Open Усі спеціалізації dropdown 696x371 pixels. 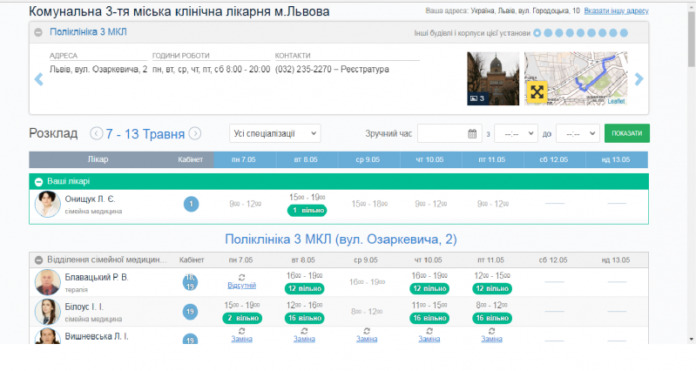(x=275, y=133)
